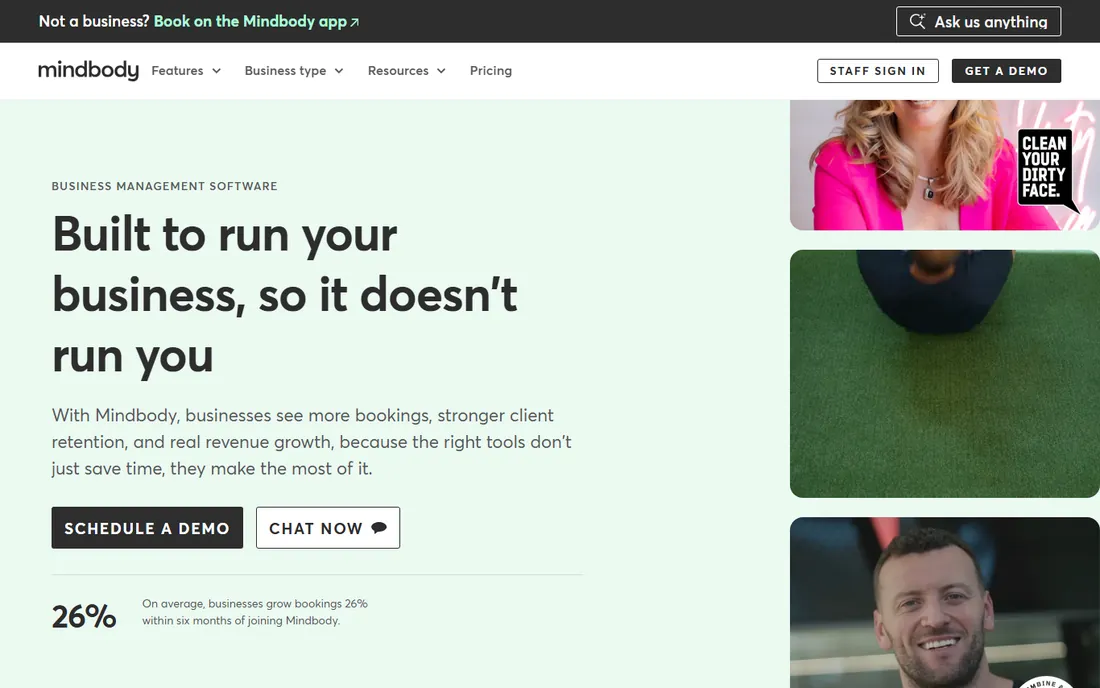Open the Features menu
Viewport: 1100px width, 688px height.
coord(186,71)
